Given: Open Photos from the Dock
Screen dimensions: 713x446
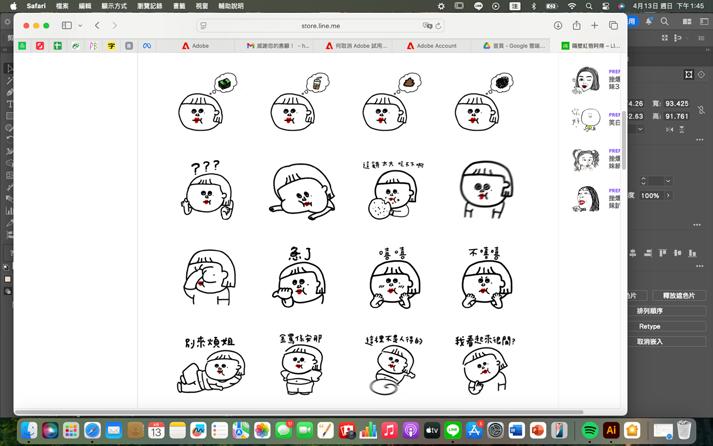Looking at the screenshot, I should [262, 430].
